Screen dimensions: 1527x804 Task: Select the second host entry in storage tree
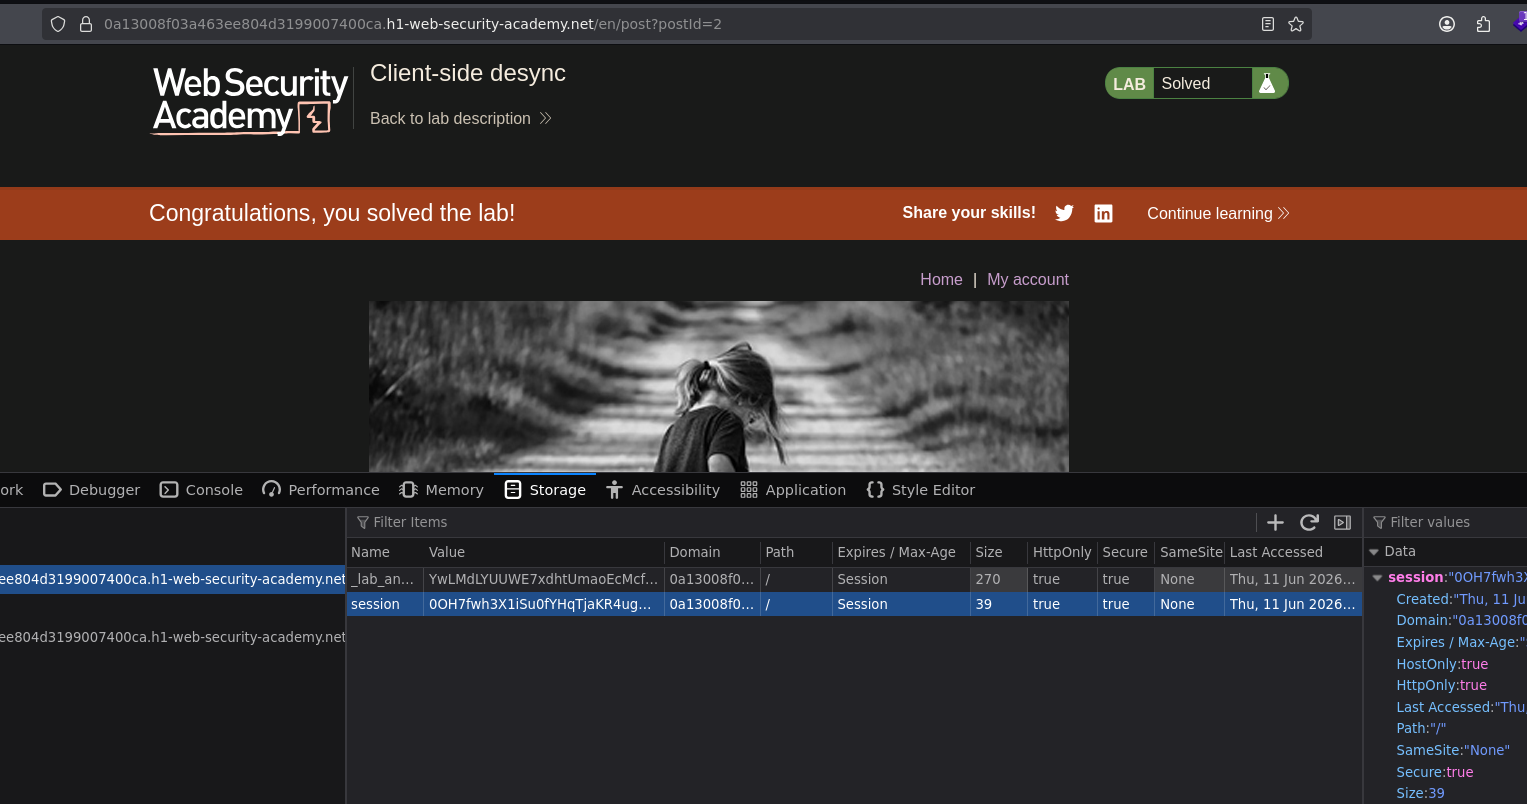coord(172,637)
